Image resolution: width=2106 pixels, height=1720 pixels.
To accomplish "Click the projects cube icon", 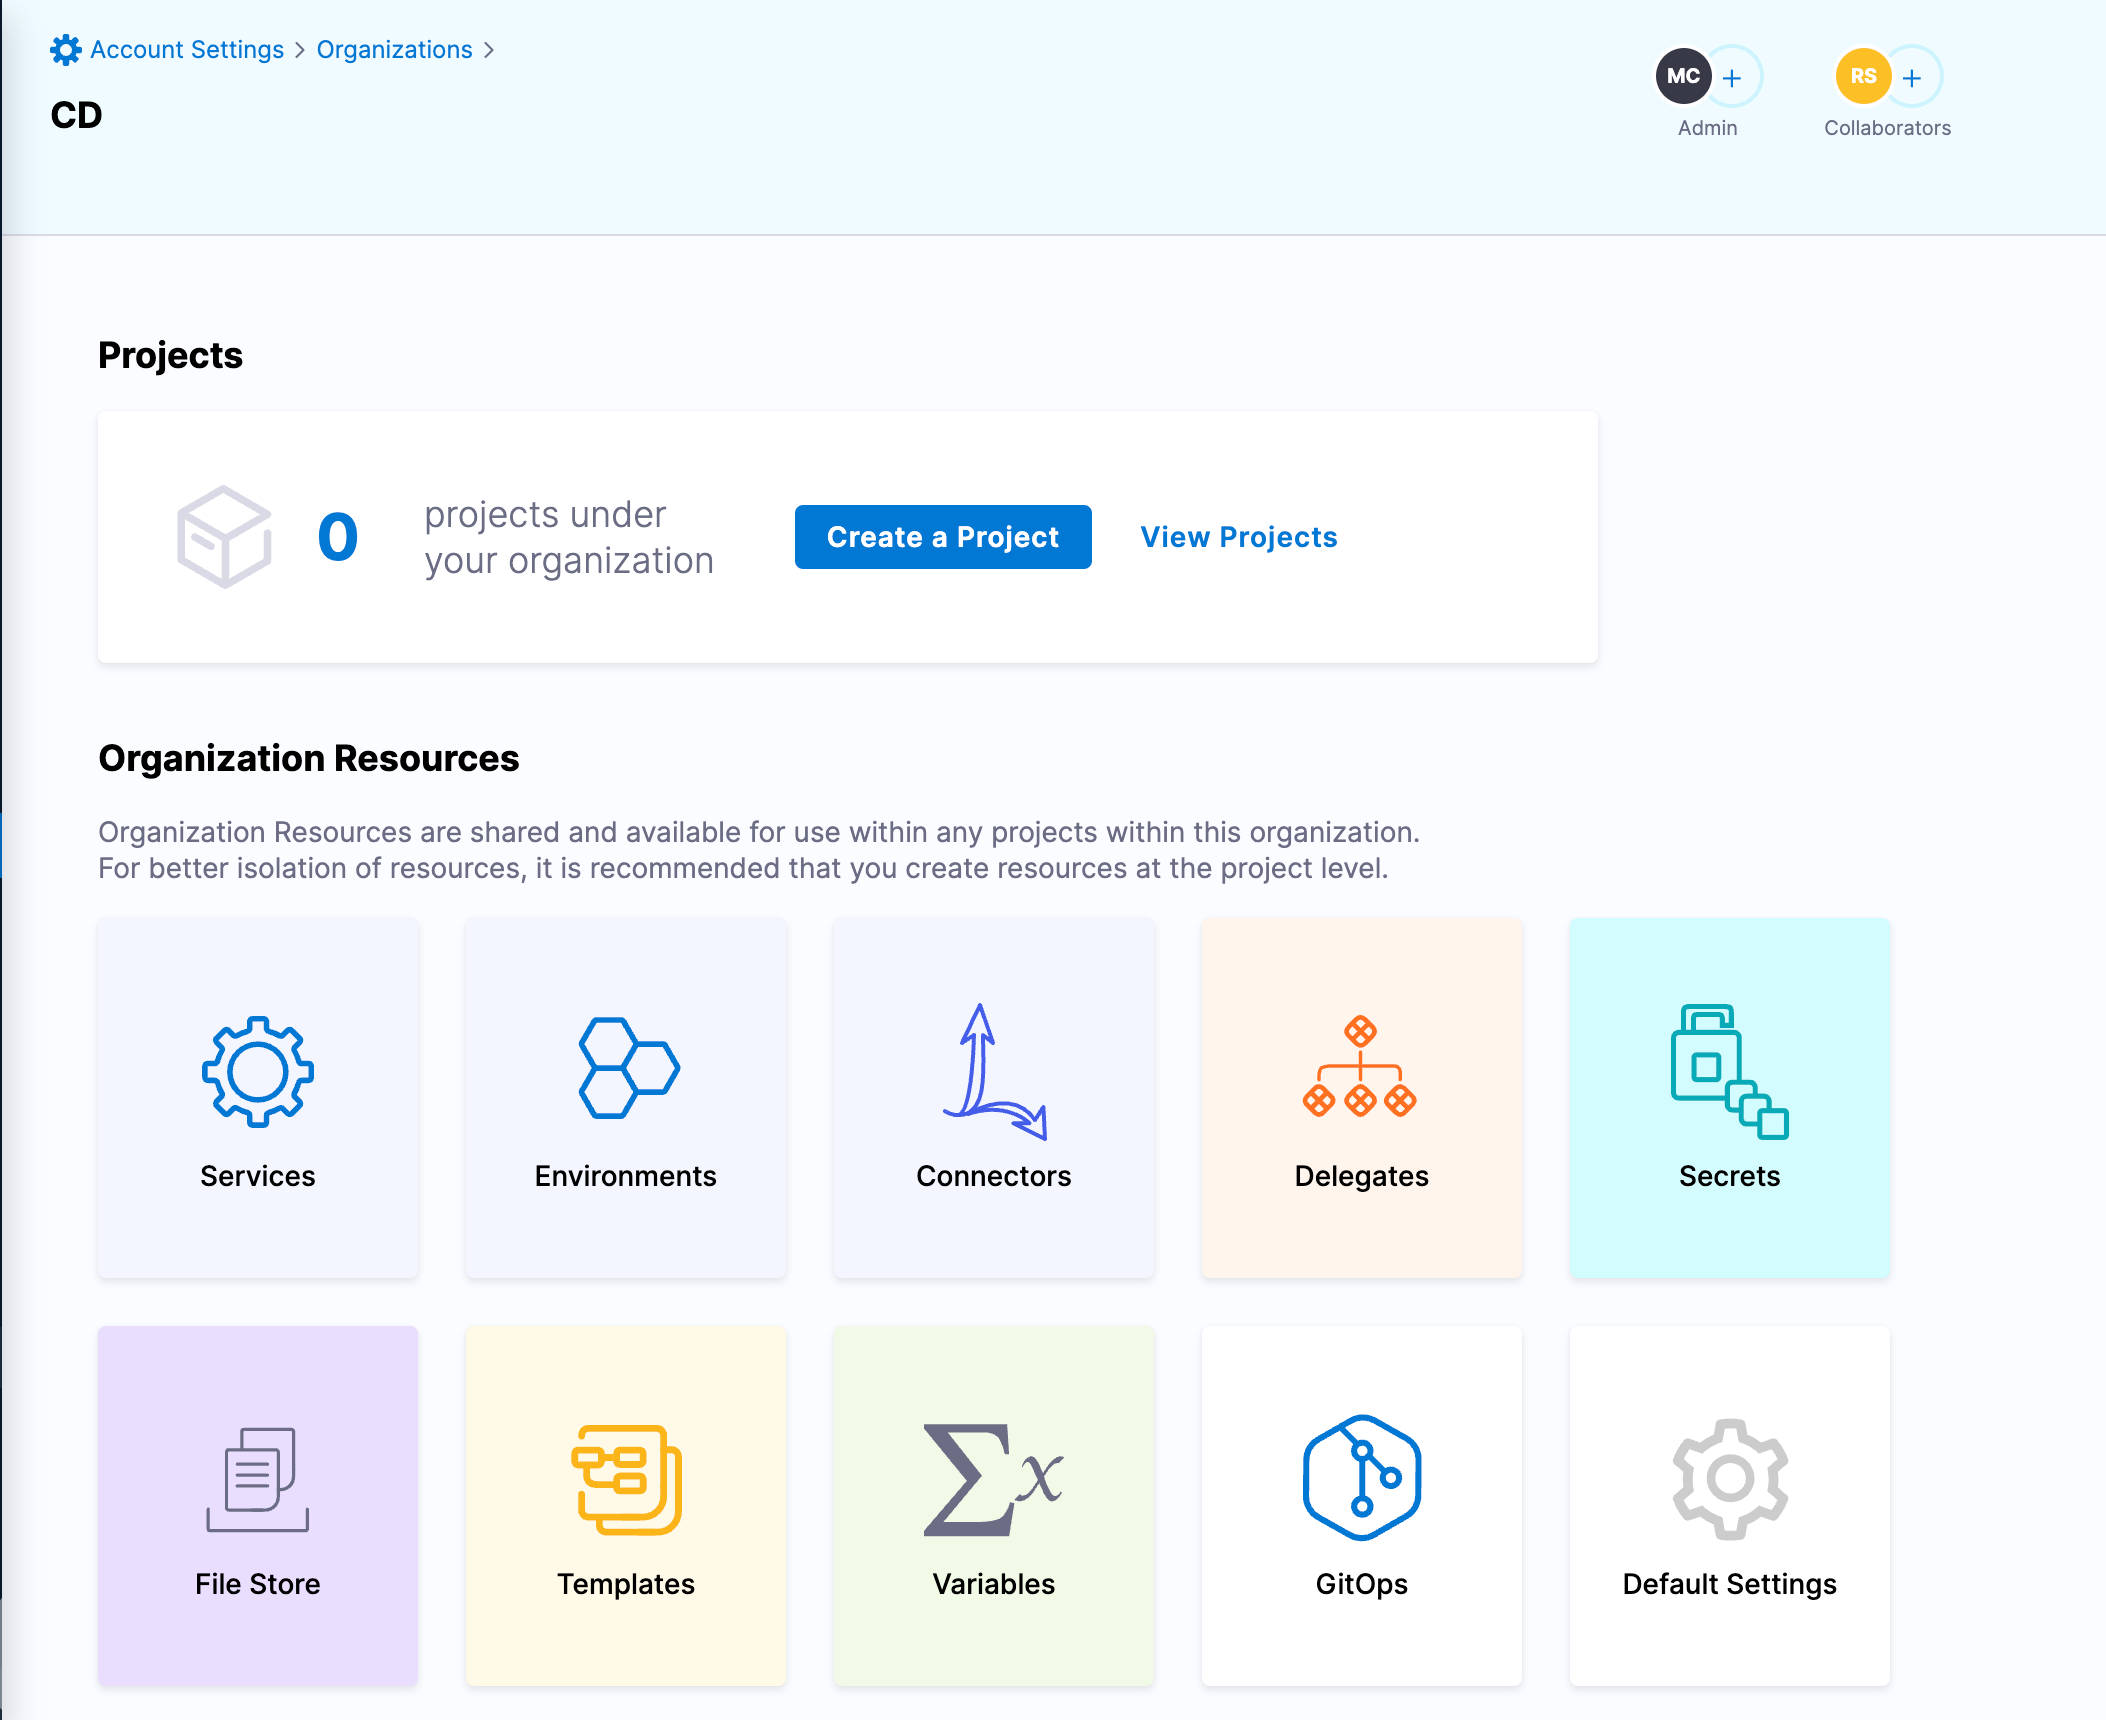I will tap(224, 537).
